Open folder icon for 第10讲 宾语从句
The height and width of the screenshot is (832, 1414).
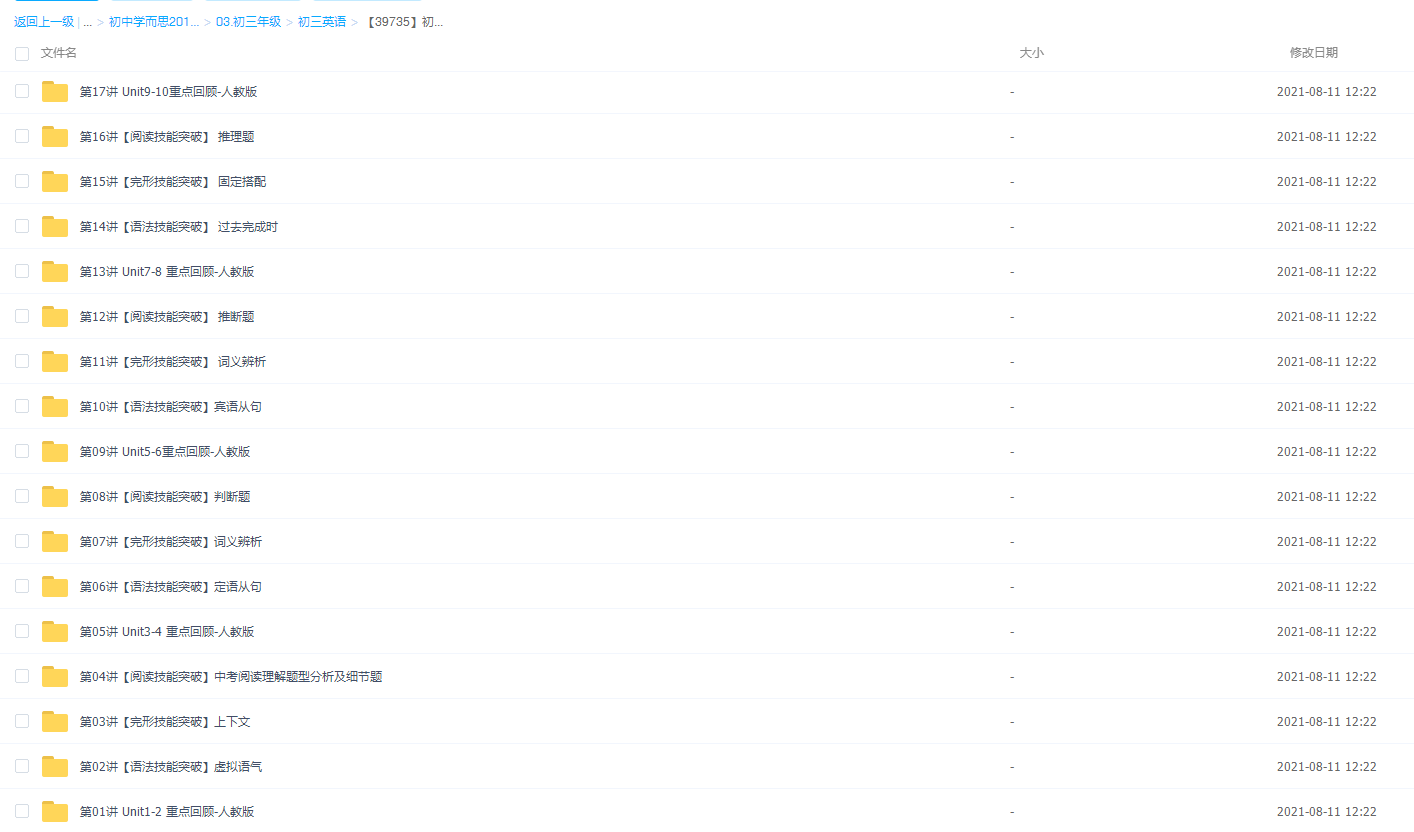point(55,407)
